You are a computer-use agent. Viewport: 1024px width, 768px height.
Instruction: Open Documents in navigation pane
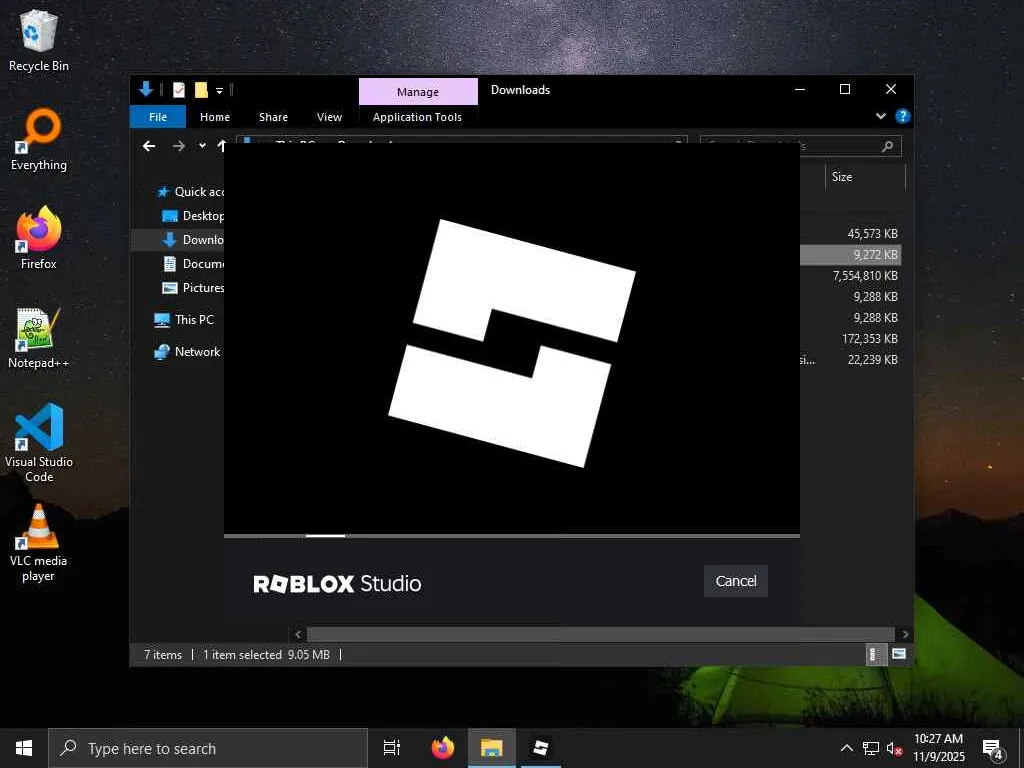[x=193, y=264]
